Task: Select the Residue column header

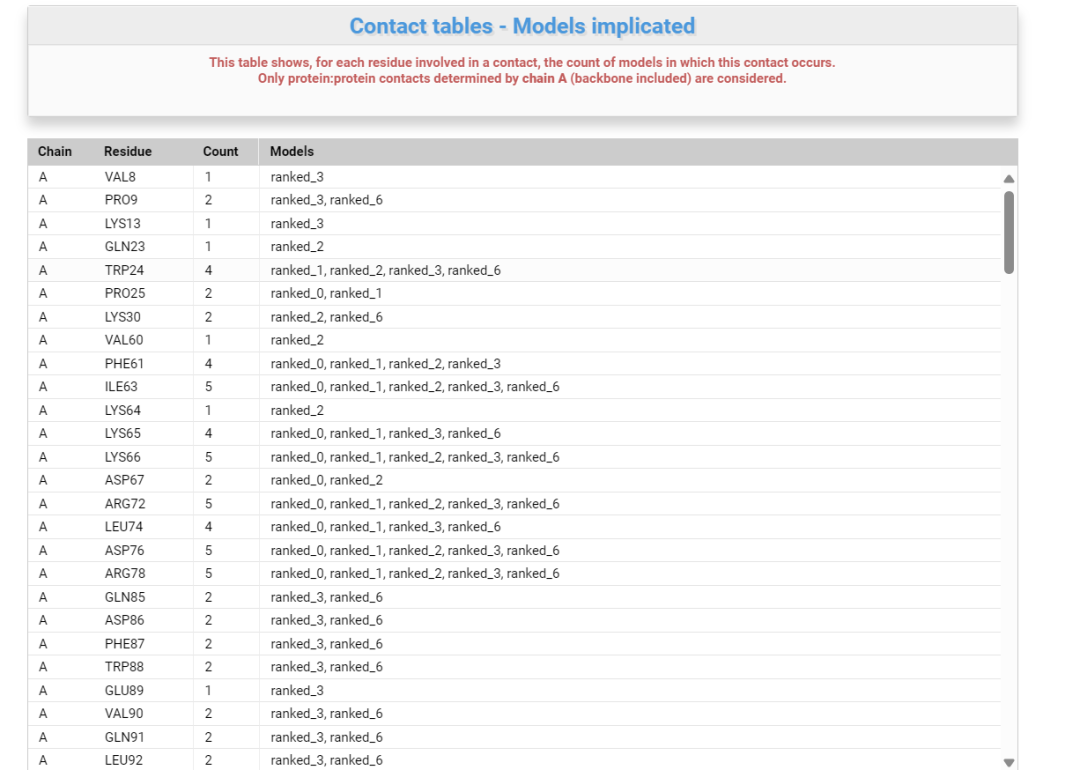Action: [x=129, y=151]
